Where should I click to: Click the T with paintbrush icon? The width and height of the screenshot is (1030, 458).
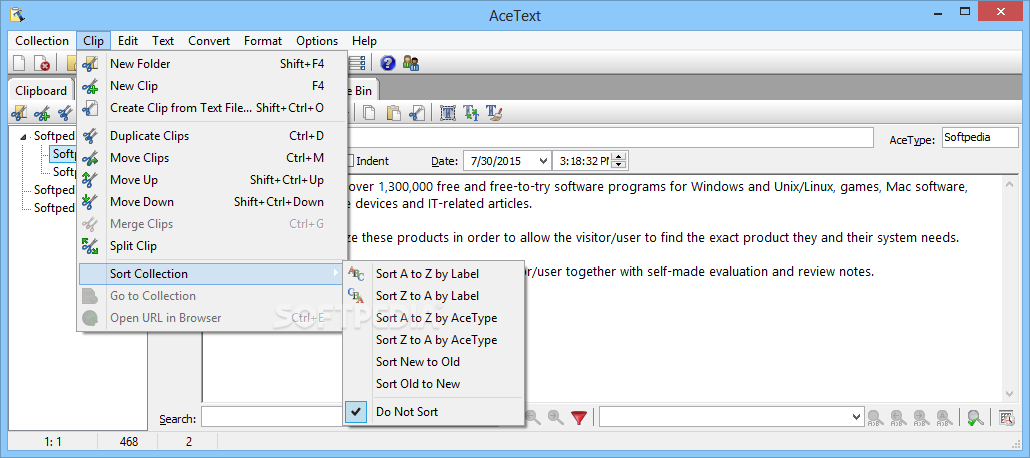494,113
